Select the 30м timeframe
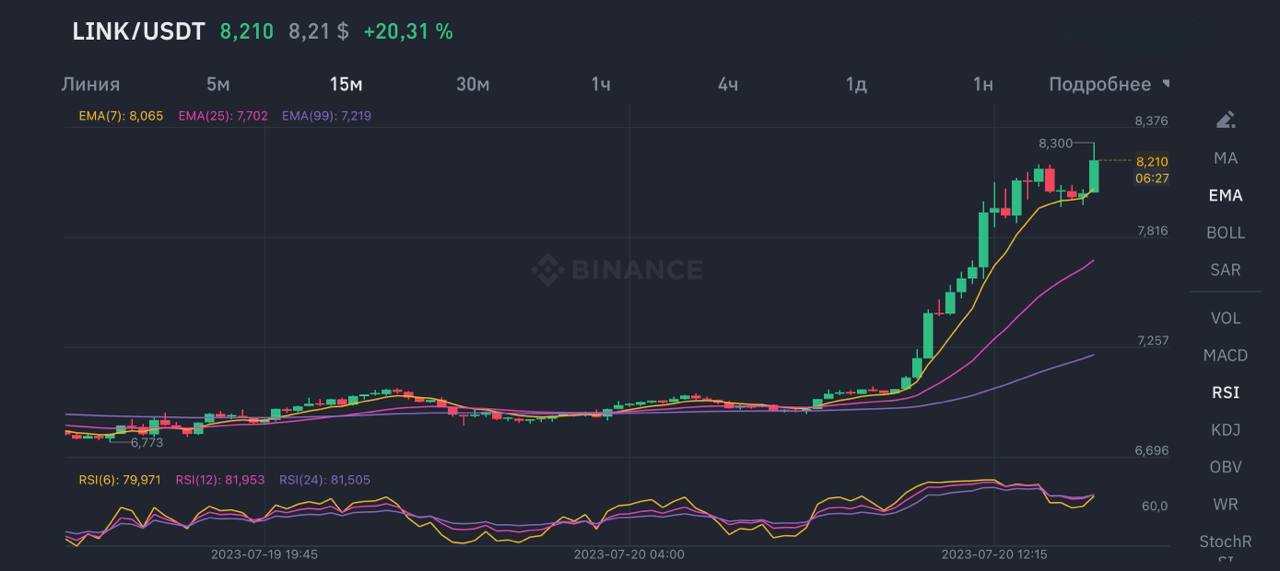The width and height of the screenshot is (1280, 571). point(473,84)
